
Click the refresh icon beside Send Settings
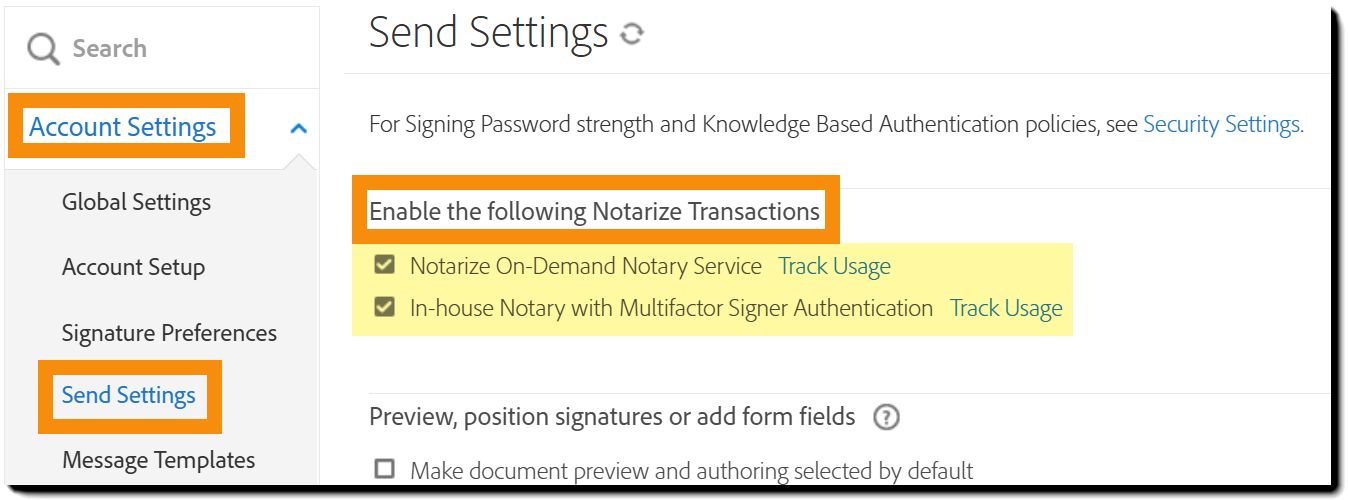click(631, 35)
